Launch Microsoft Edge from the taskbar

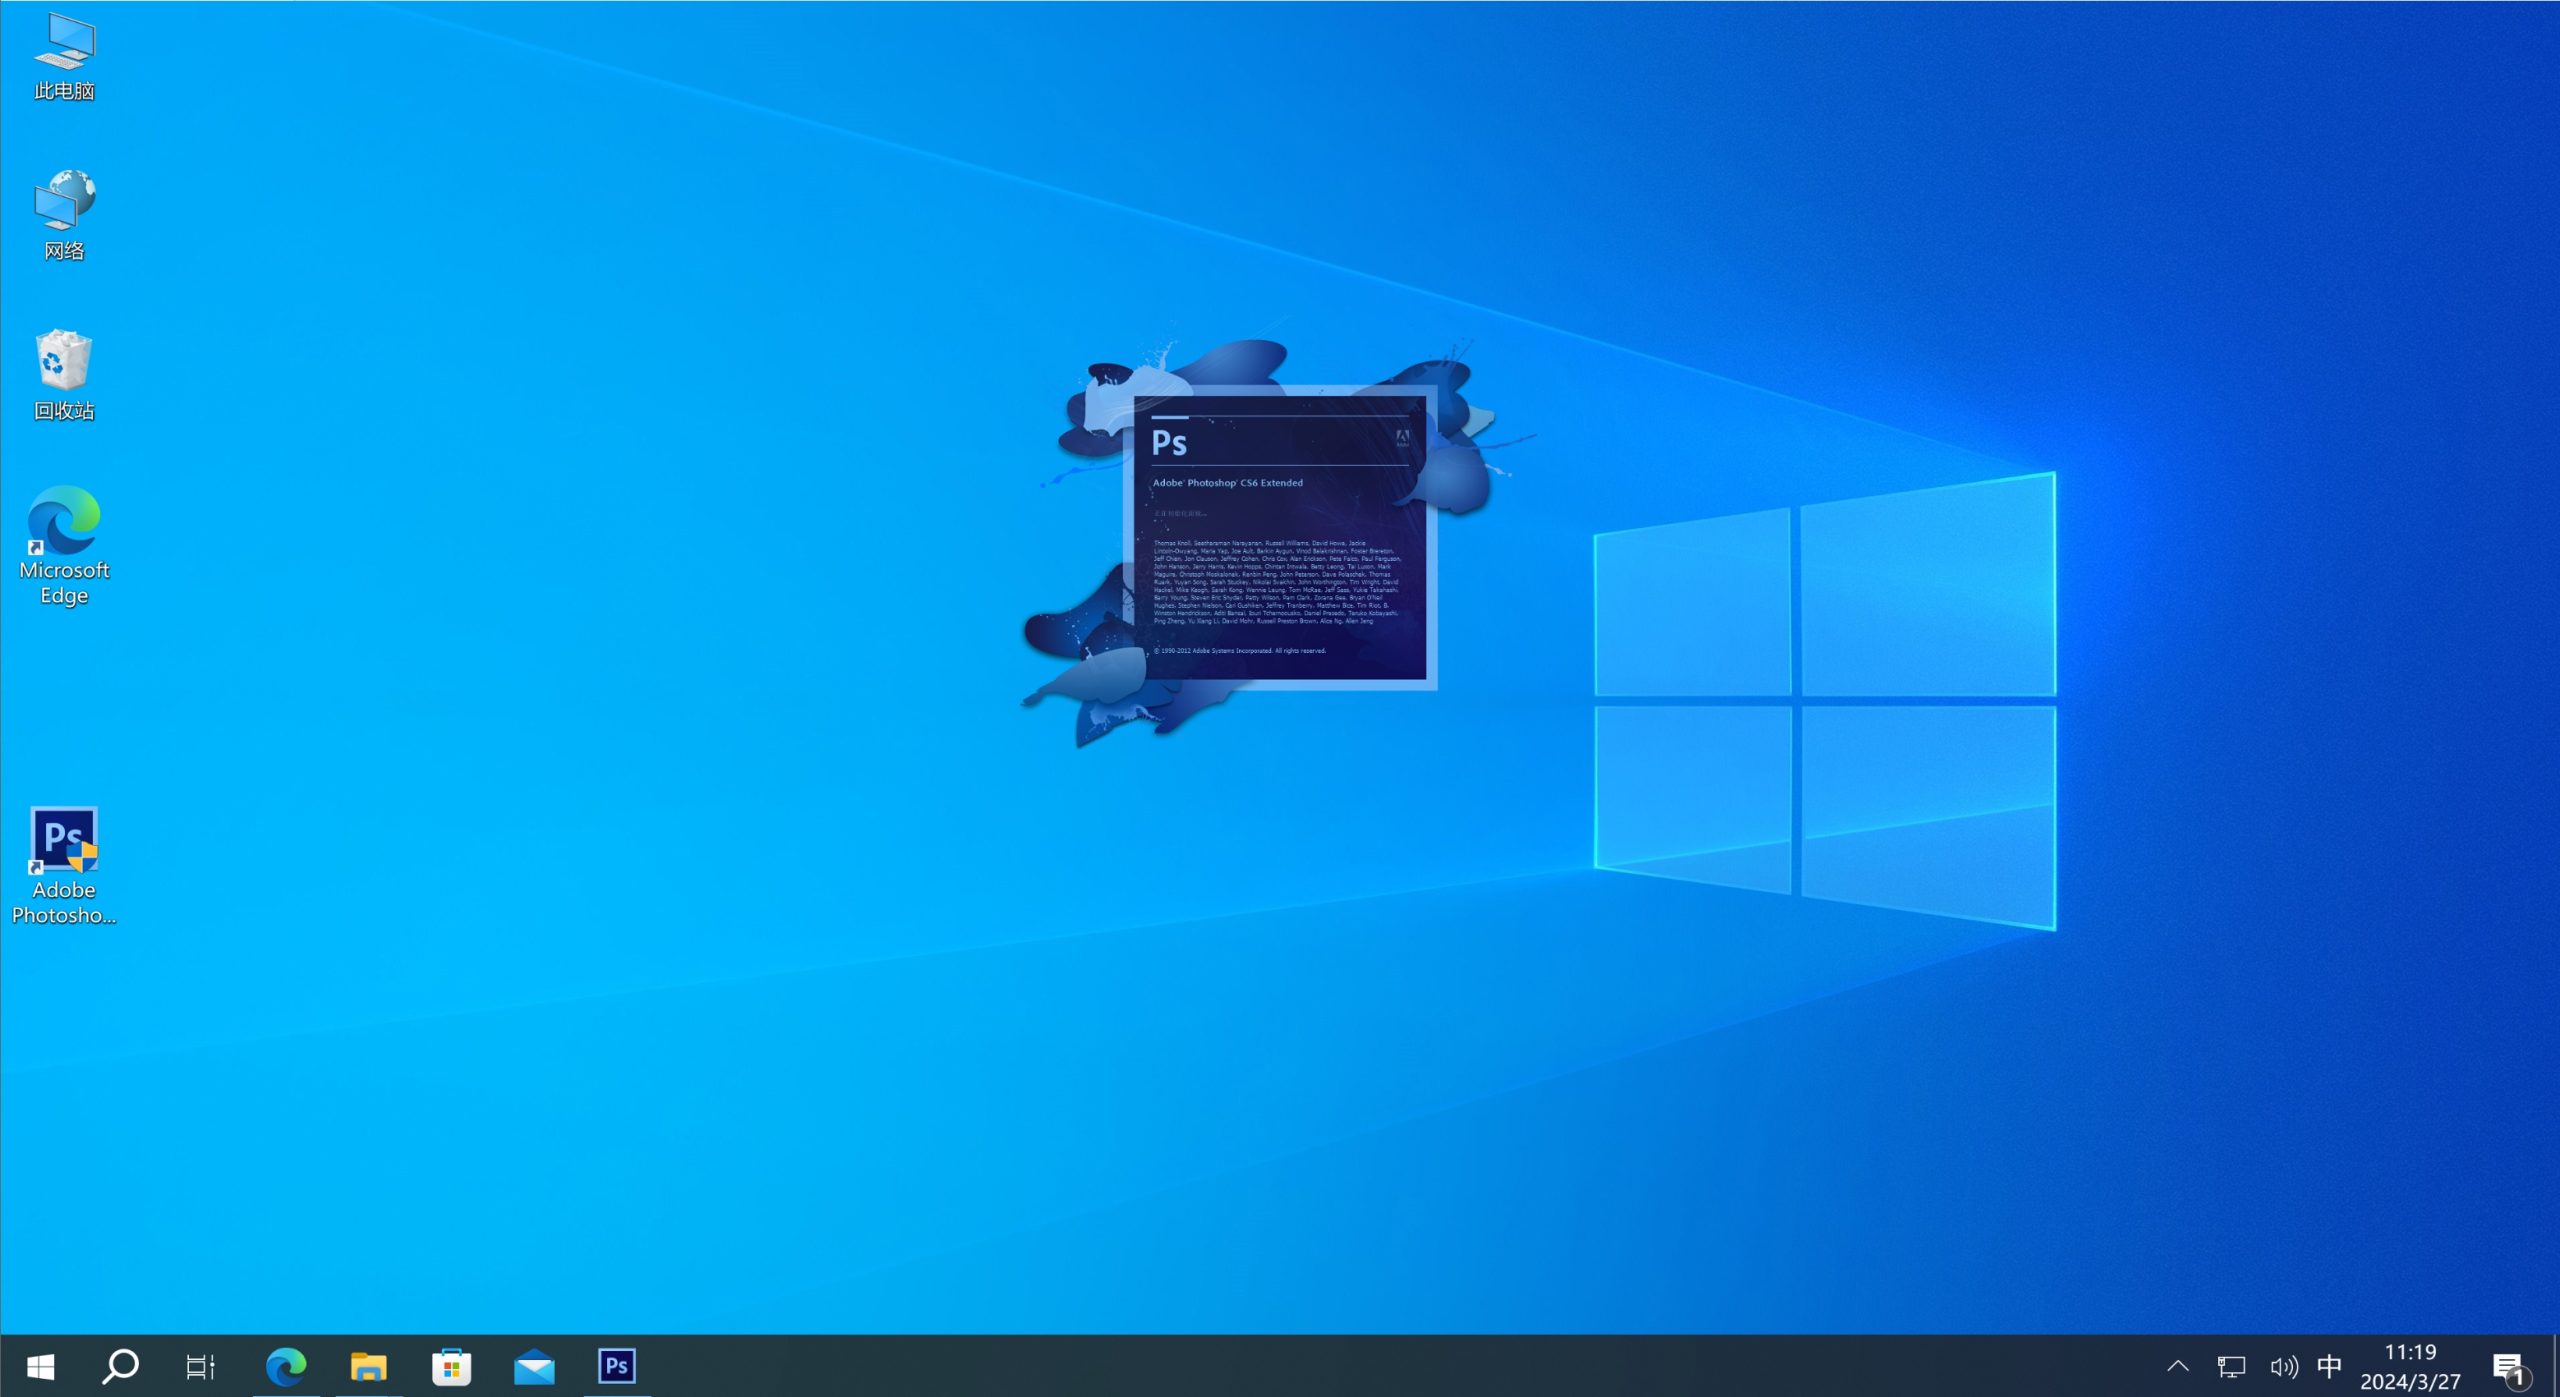tap(286, 1366)
